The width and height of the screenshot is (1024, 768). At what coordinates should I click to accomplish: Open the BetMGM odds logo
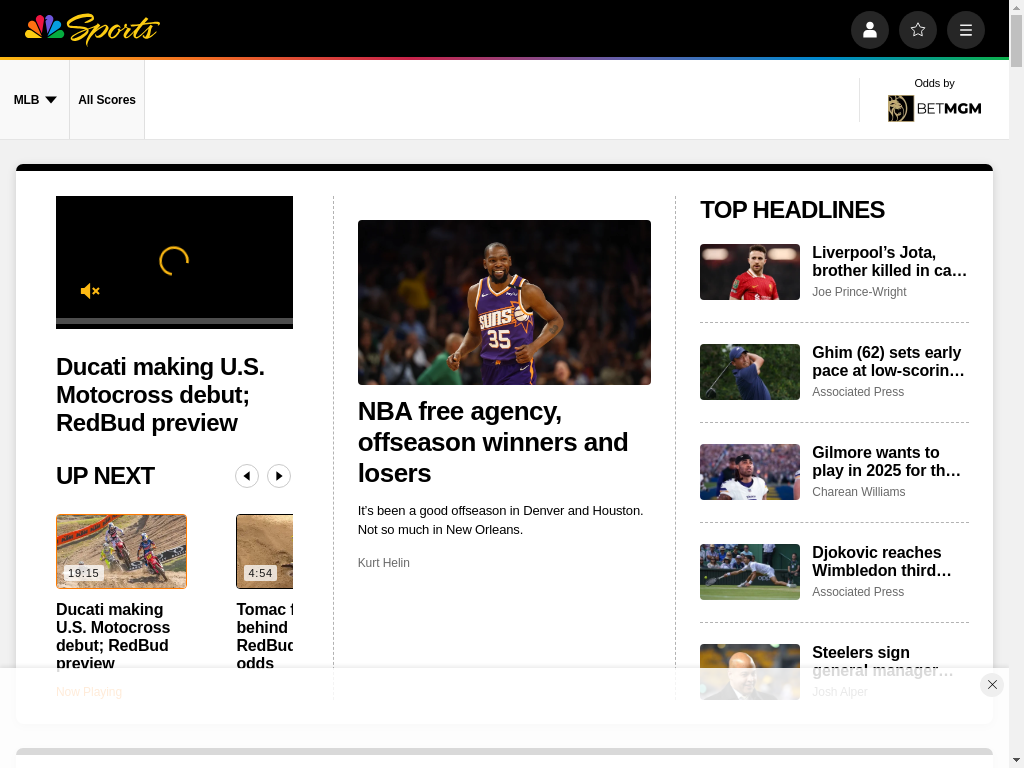[934, 108]
